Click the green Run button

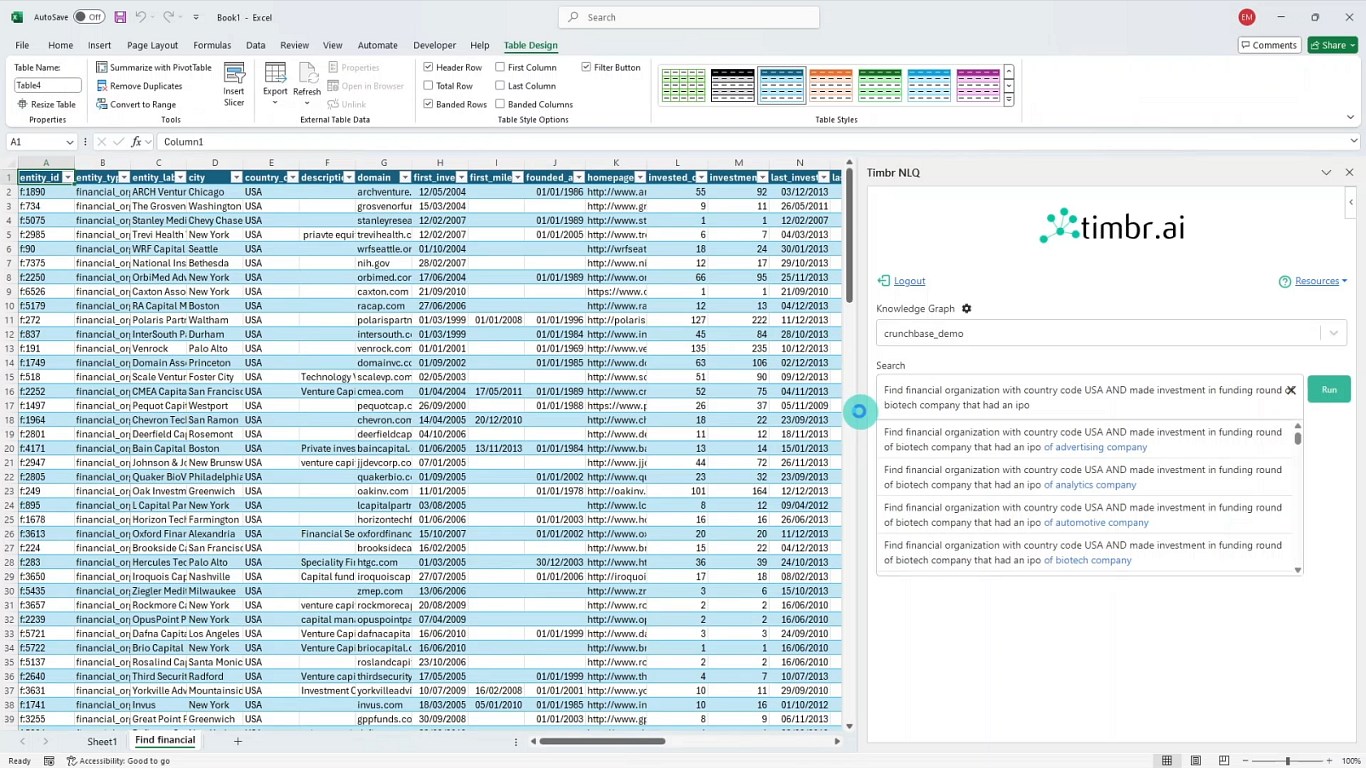[x=1329, y=389]
